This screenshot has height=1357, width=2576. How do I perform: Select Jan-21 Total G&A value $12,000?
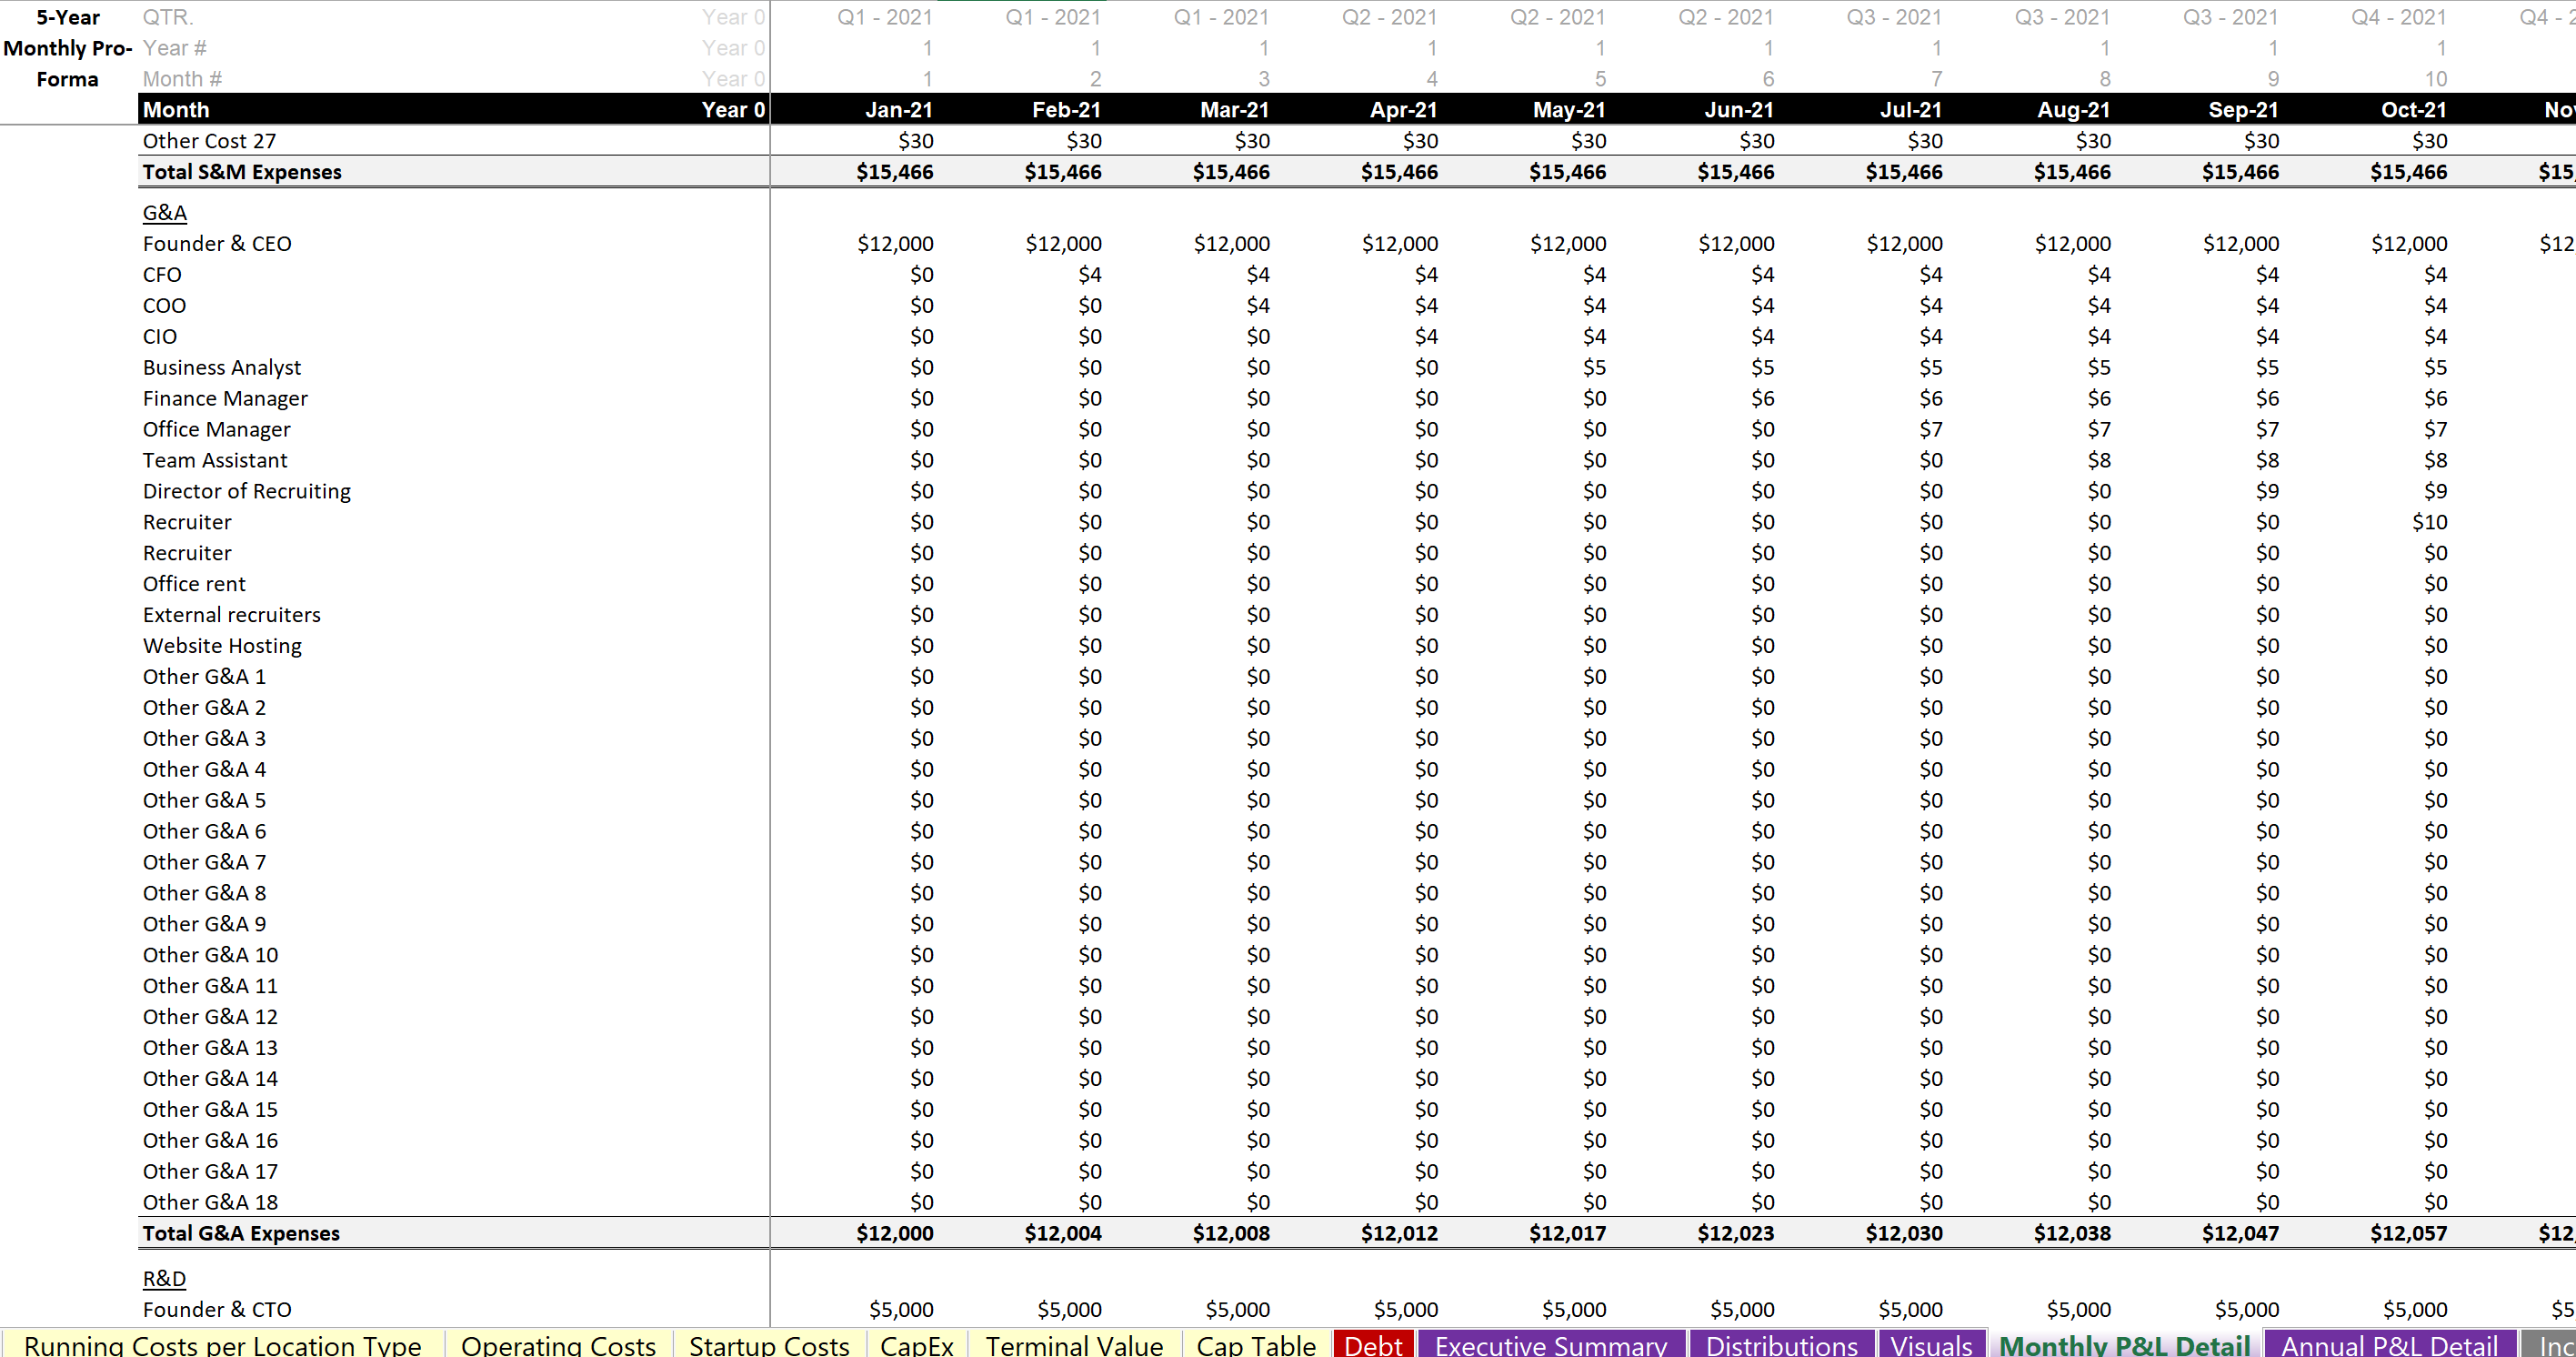point(895,1233)
